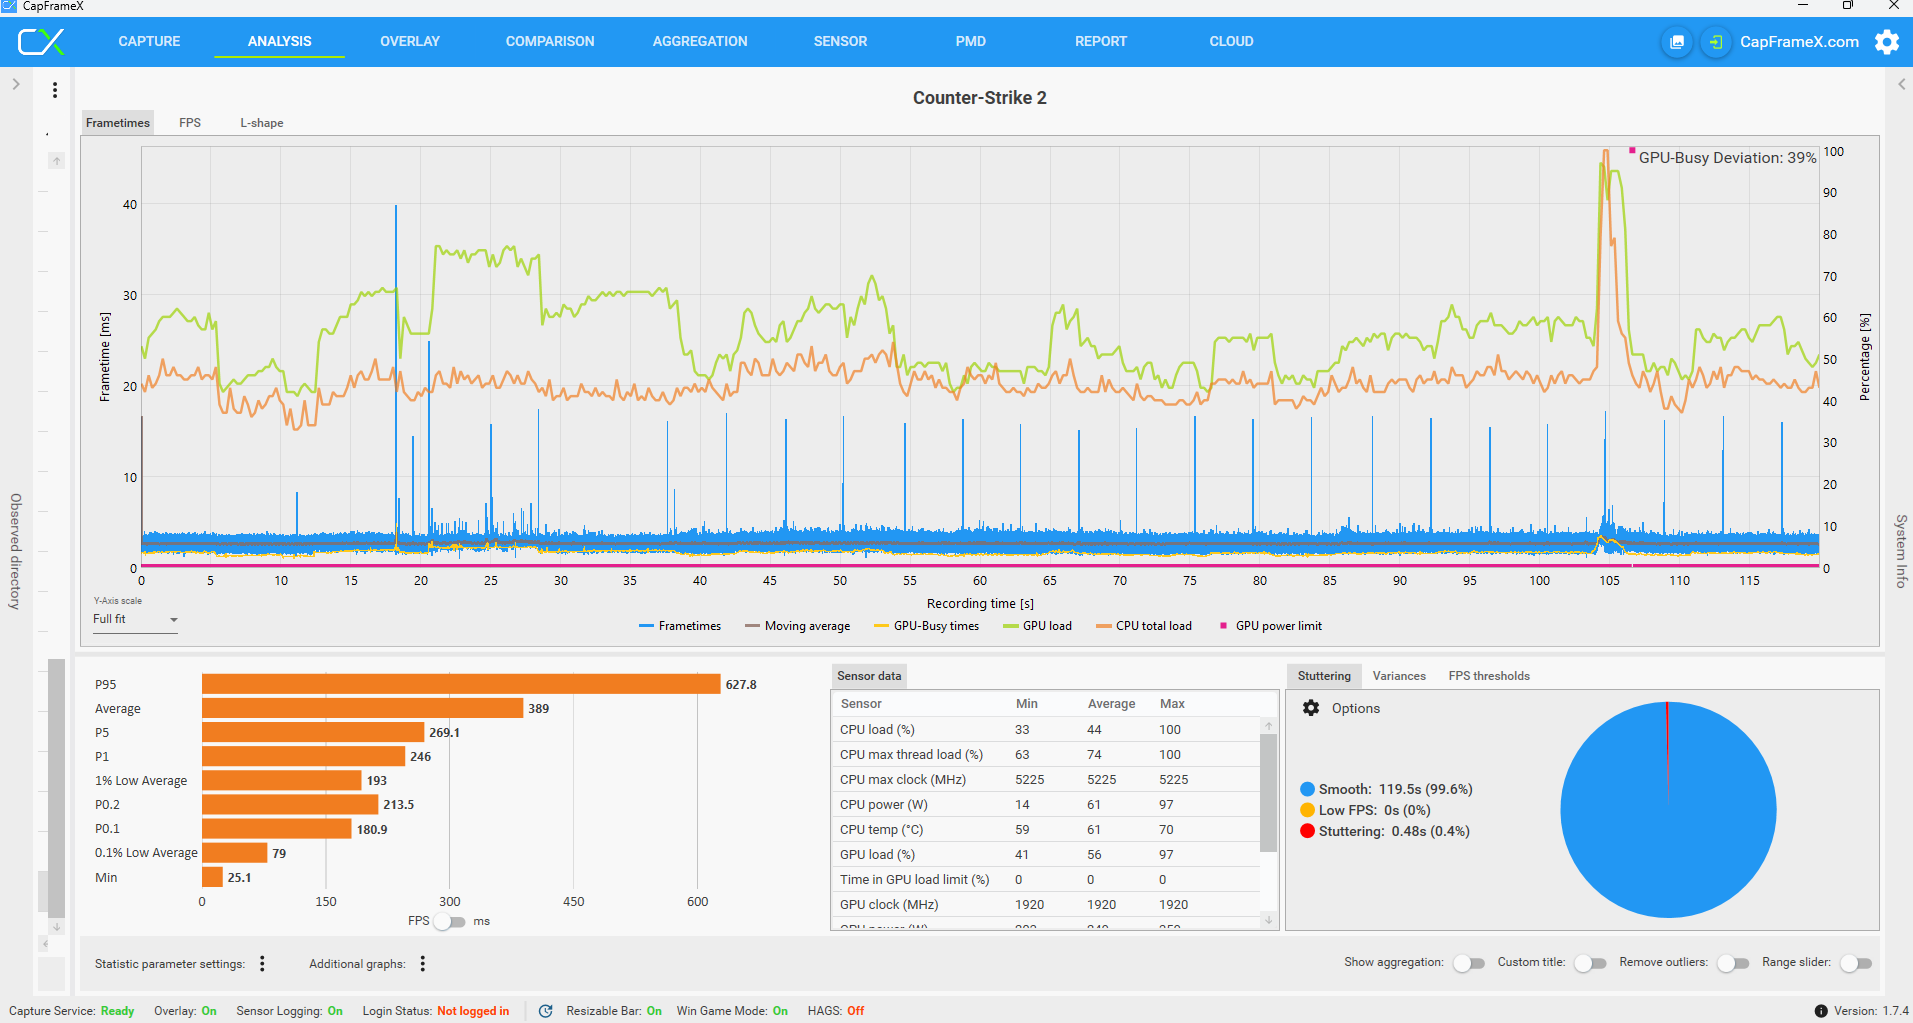Image resolution: width=1913 pixels, height=1023 pixels.
Task: Click the refresh icon in status bar
Action: pos(546,1011)
